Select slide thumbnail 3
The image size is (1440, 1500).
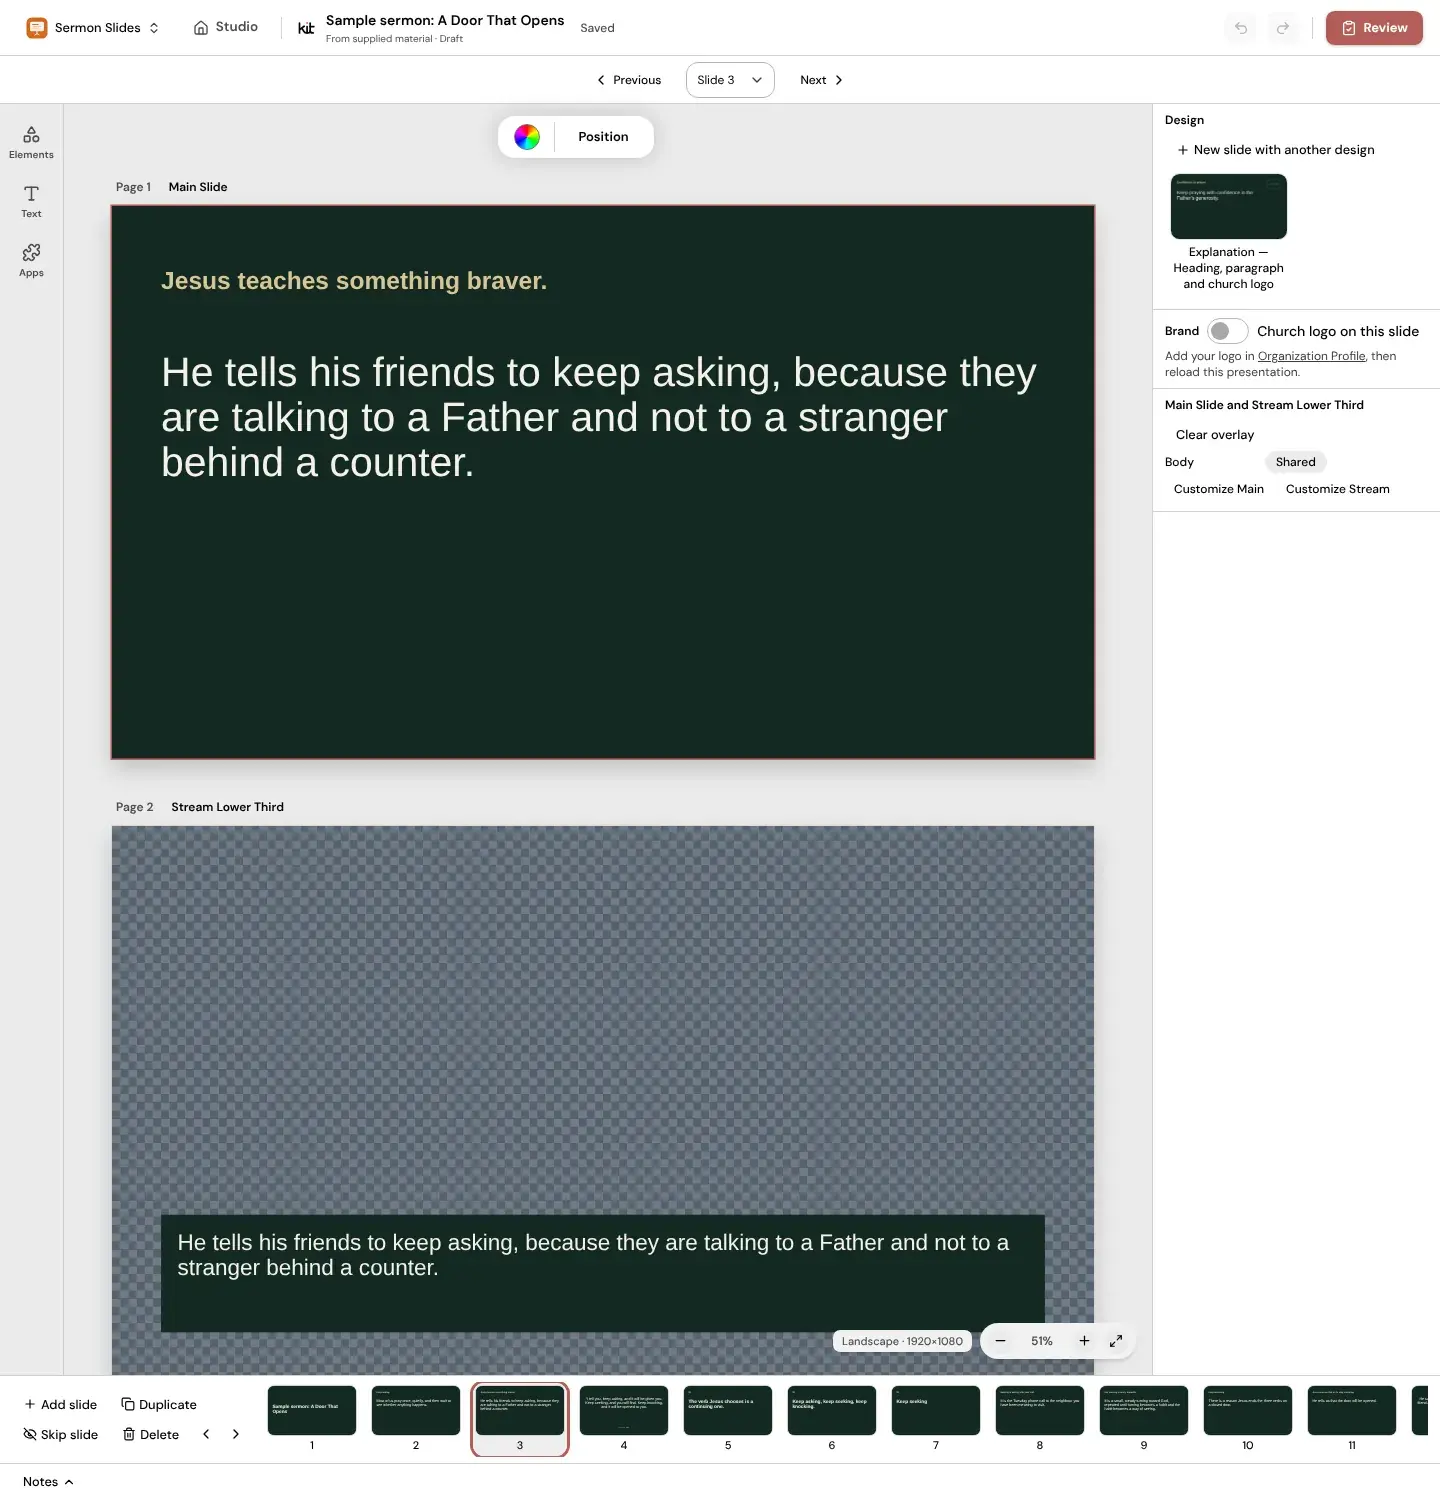pos(520,1410)
